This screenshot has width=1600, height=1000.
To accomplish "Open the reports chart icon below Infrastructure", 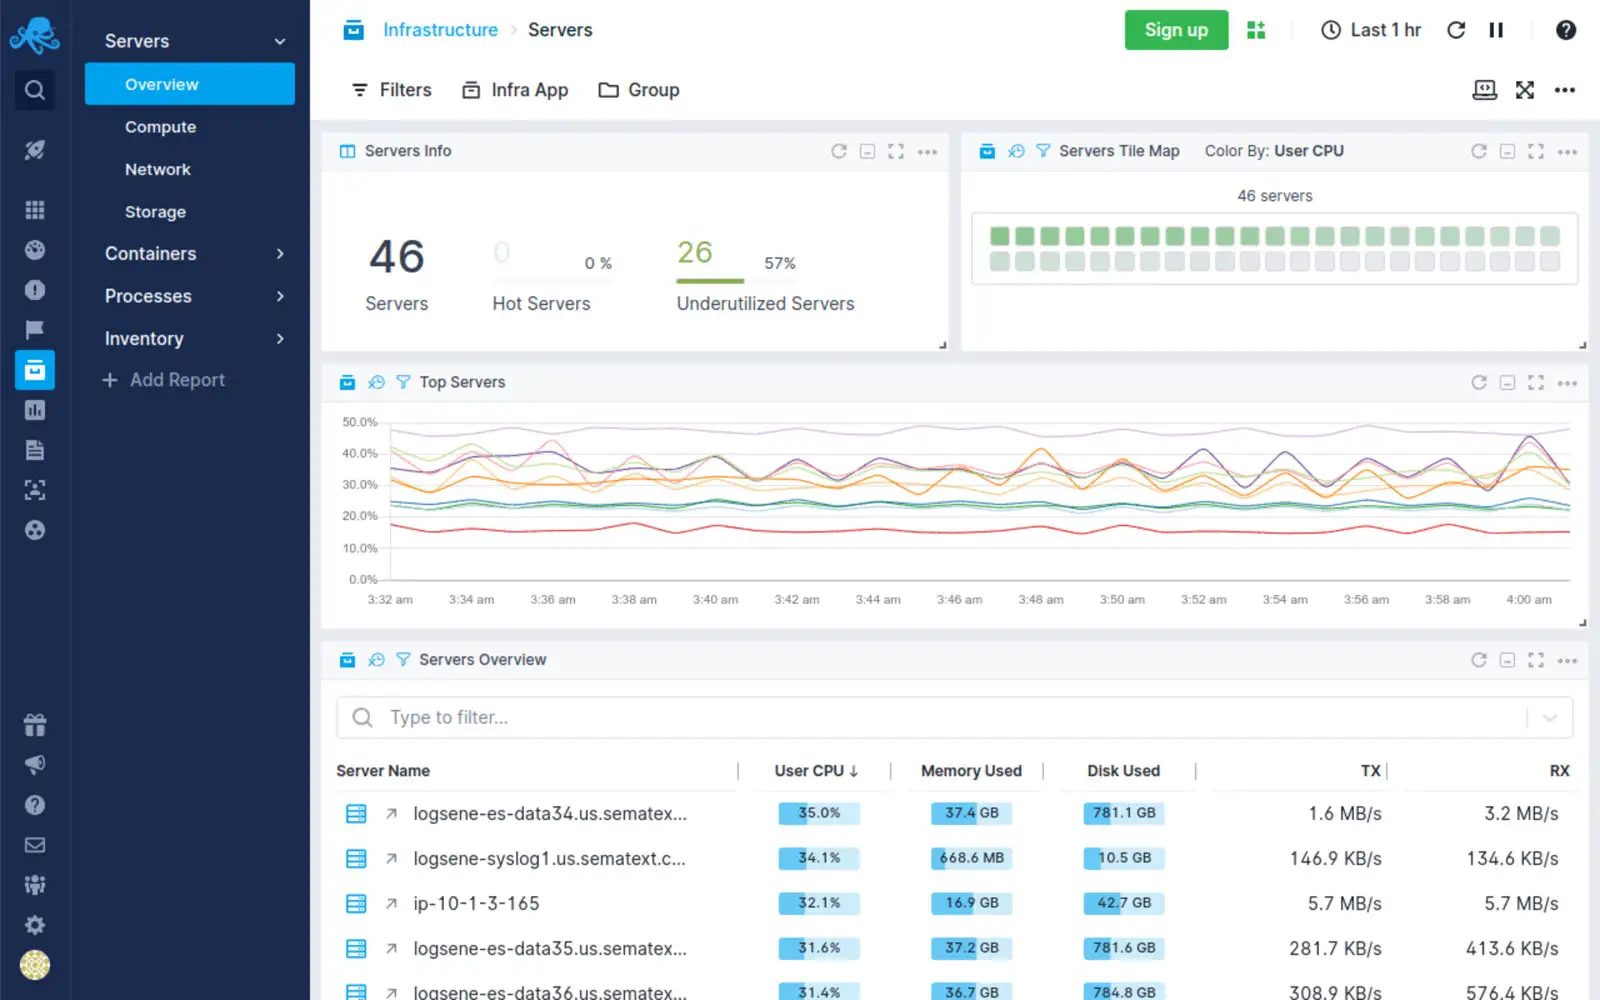I will click(35, 410).
